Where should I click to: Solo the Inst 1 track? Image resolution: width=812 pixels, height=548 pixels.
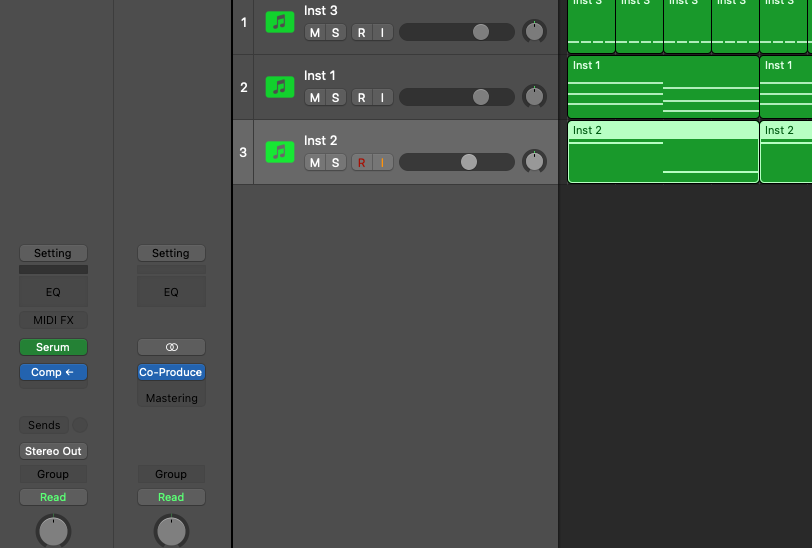pos(335,98)
